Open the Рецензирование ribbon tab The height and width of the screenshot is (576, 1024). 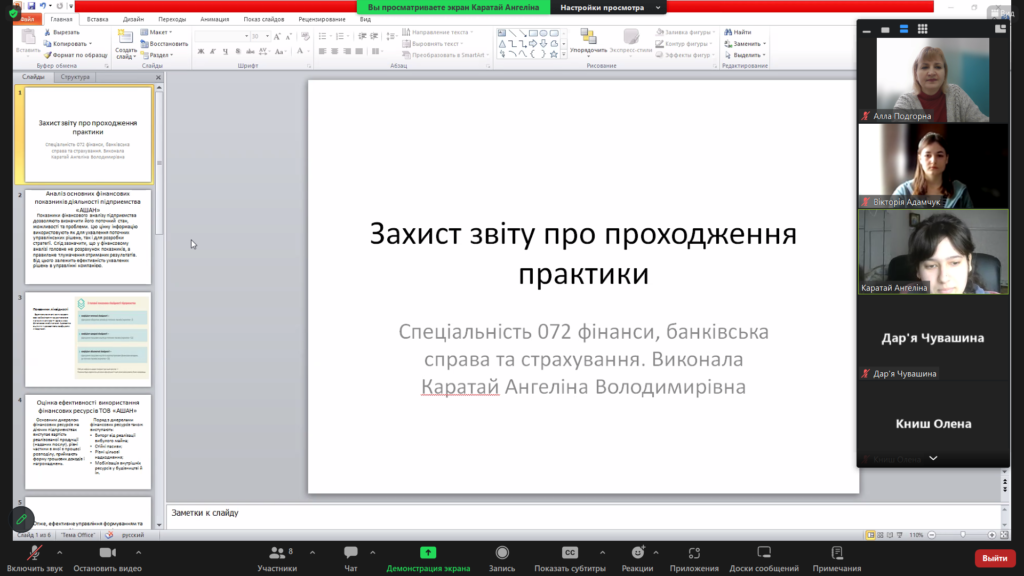click(322, 20)
